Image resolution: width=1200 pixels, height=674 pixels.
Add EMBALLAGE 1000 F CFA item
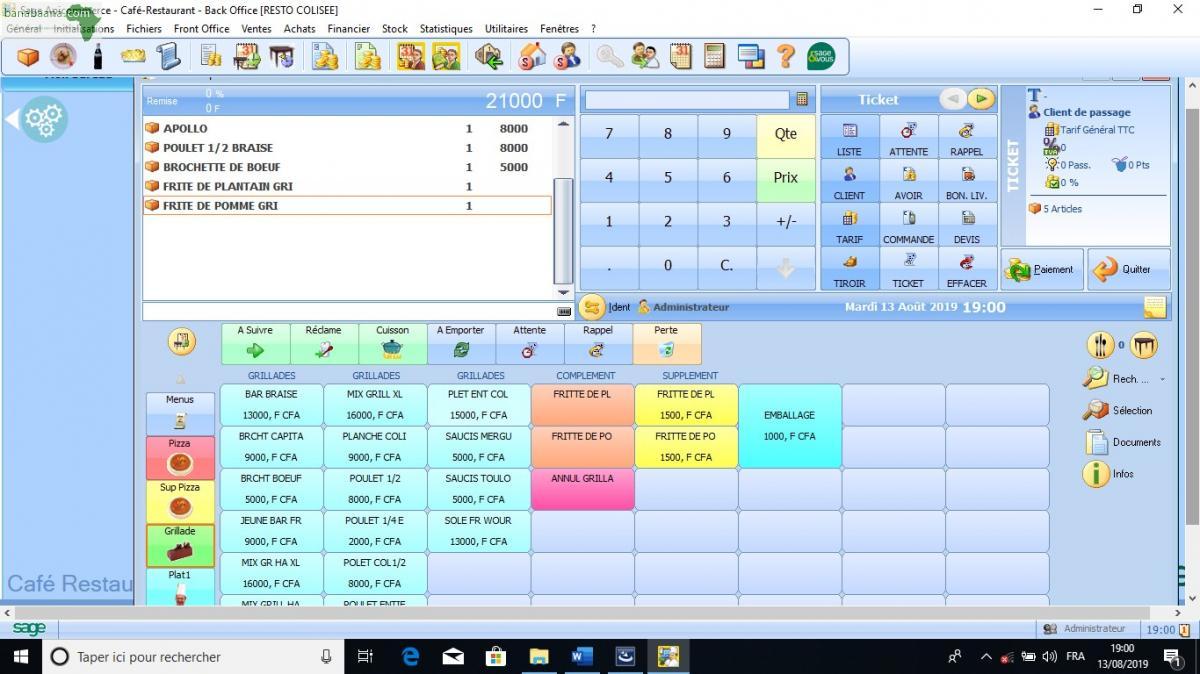790,426
